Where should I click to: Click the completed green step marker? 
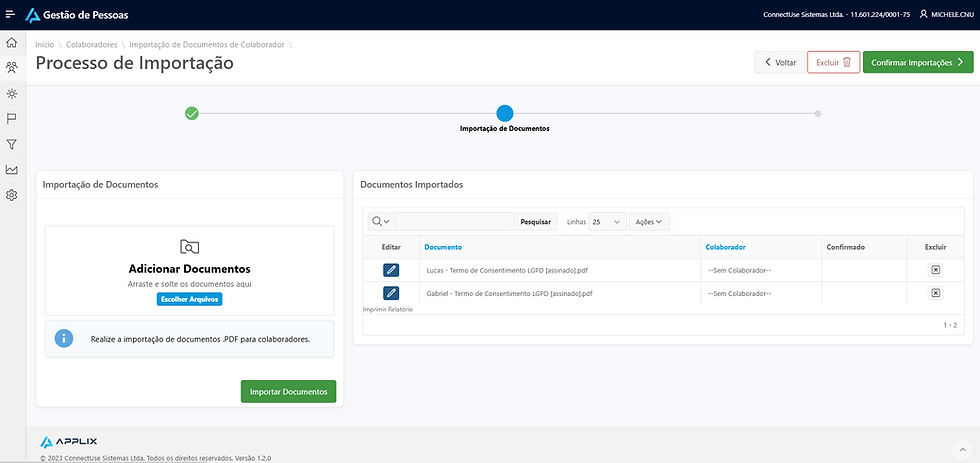[x=192, y=114]
